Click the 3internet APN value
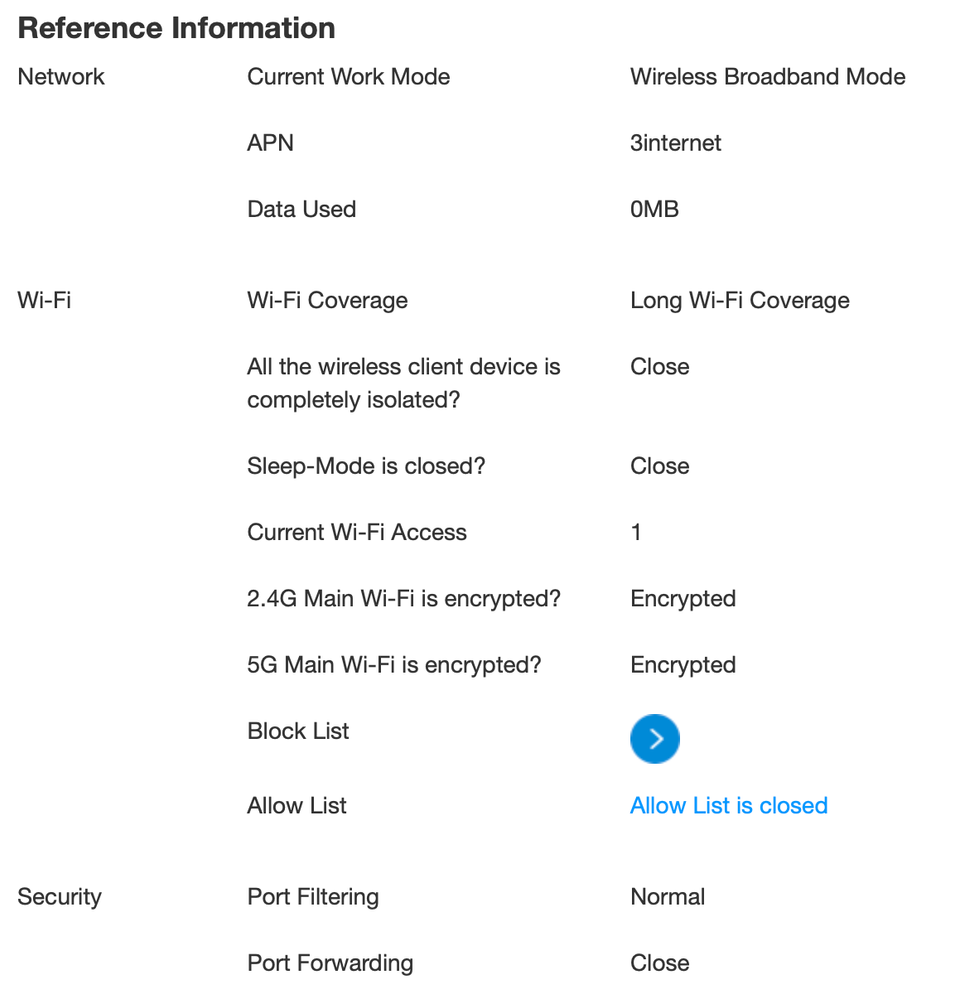The width and height of the screenshot is (979, 999). [675, 143]
